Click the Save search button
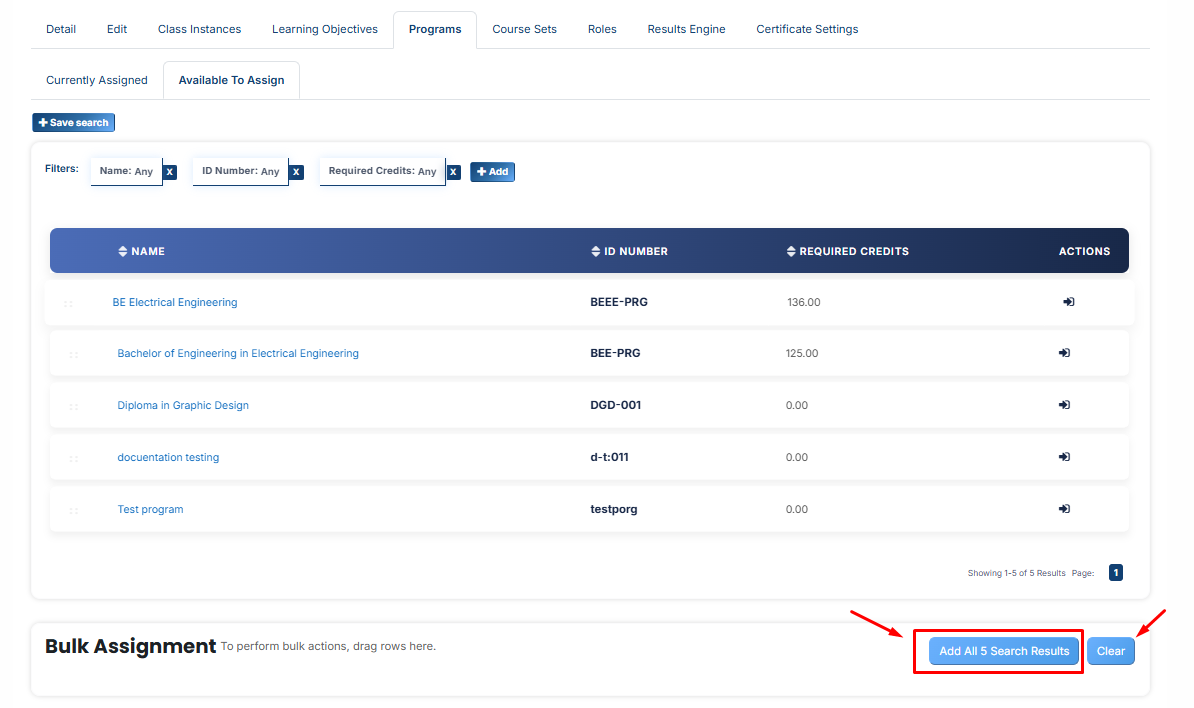The height and width of the screenshot is (708, 1194). click(x=74, y=123)
